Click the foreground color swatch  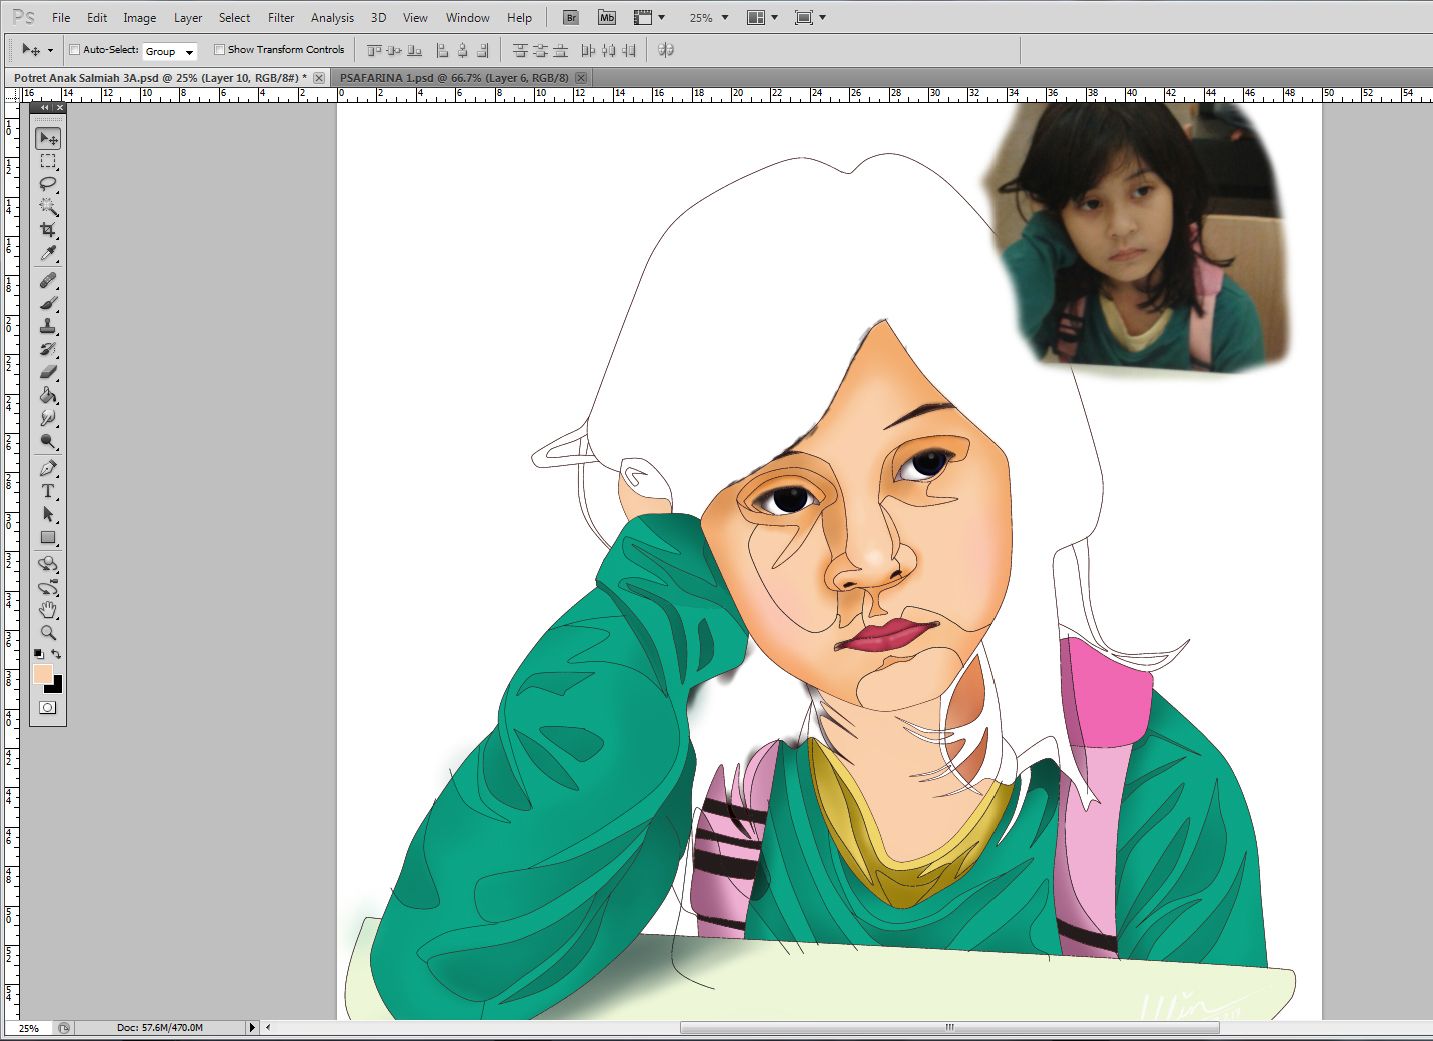(42, 674)
